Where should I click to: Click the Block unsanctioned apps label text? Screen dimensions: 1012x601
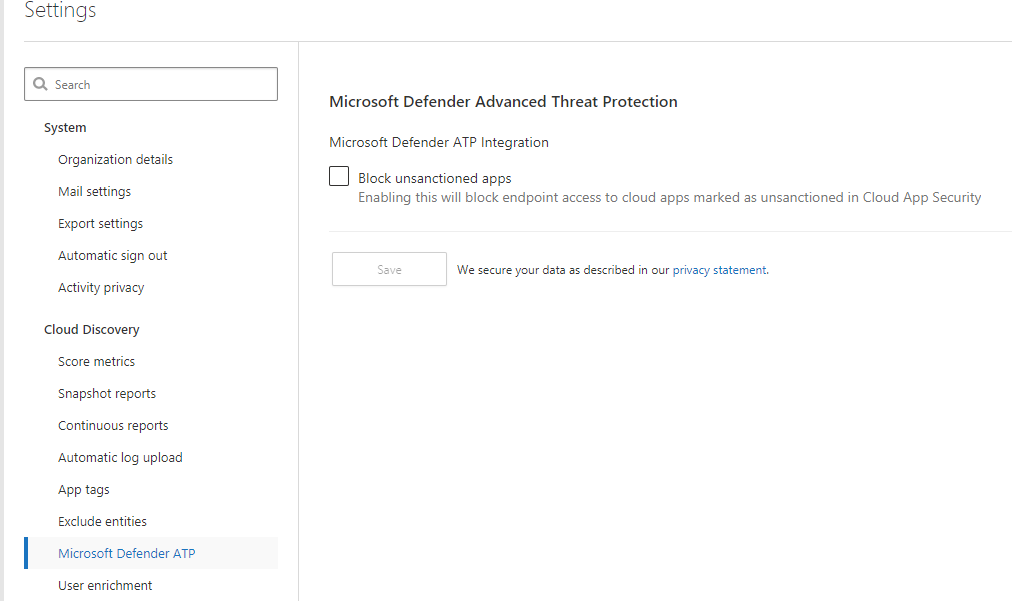pyautogui.click(x=435, y=178)
